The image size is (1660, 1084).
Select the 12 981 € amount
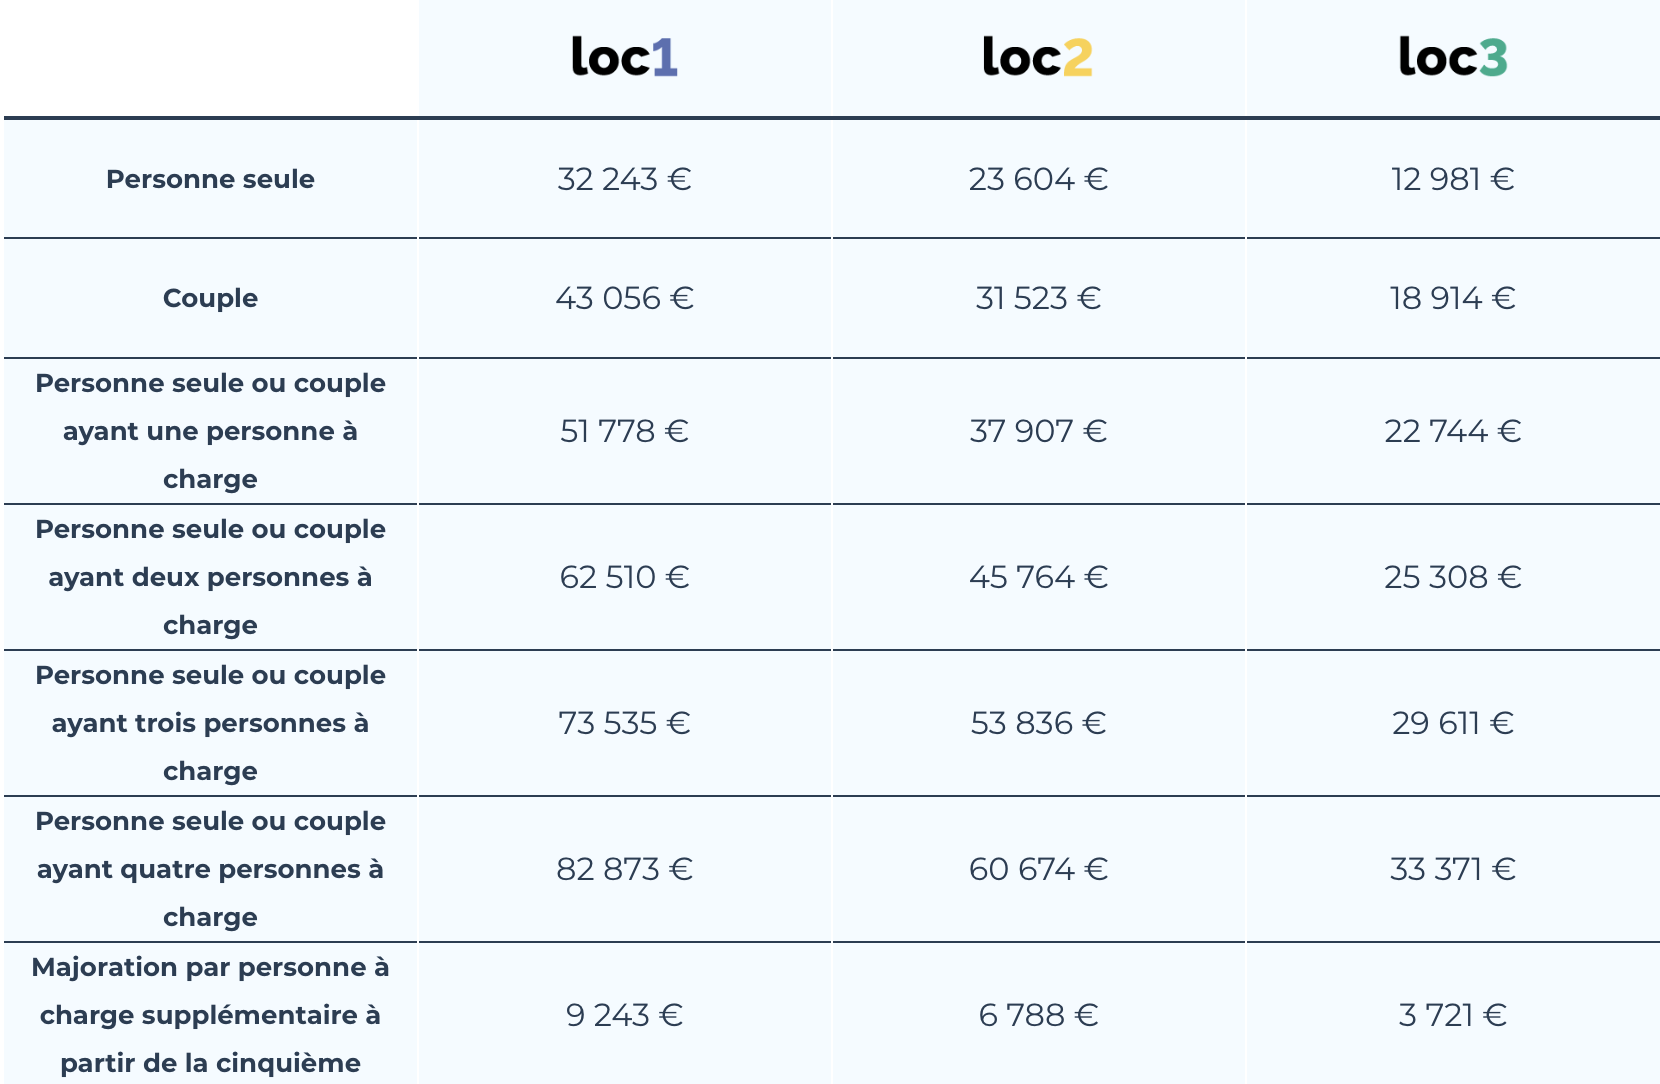(1452, 179)
